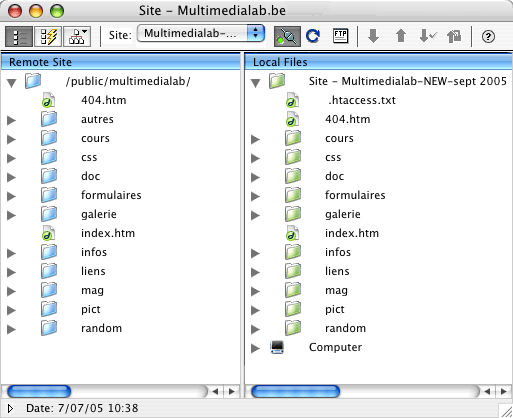Collapse the /public/multimedialab/ root folder
Screen dimensions: 513x418
pos(12,83)
